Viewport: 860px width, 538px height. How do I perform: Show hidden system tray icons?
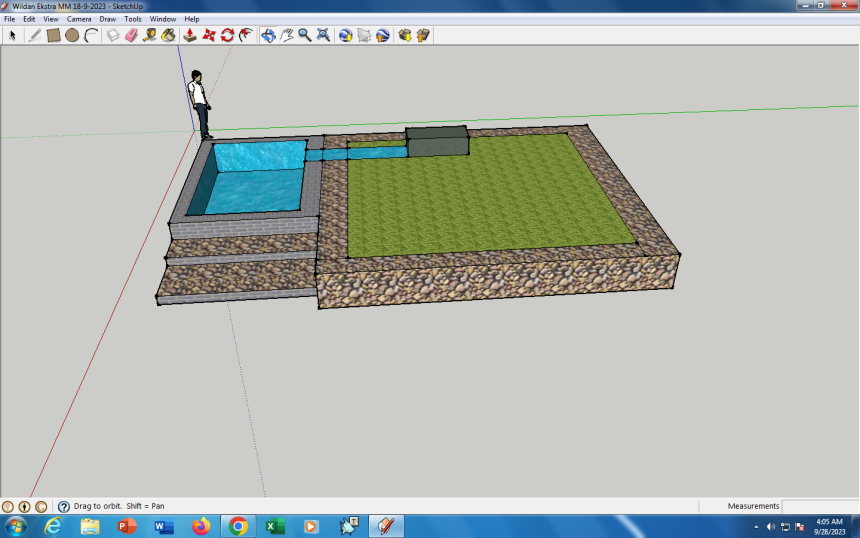click(x=756, y=526)
